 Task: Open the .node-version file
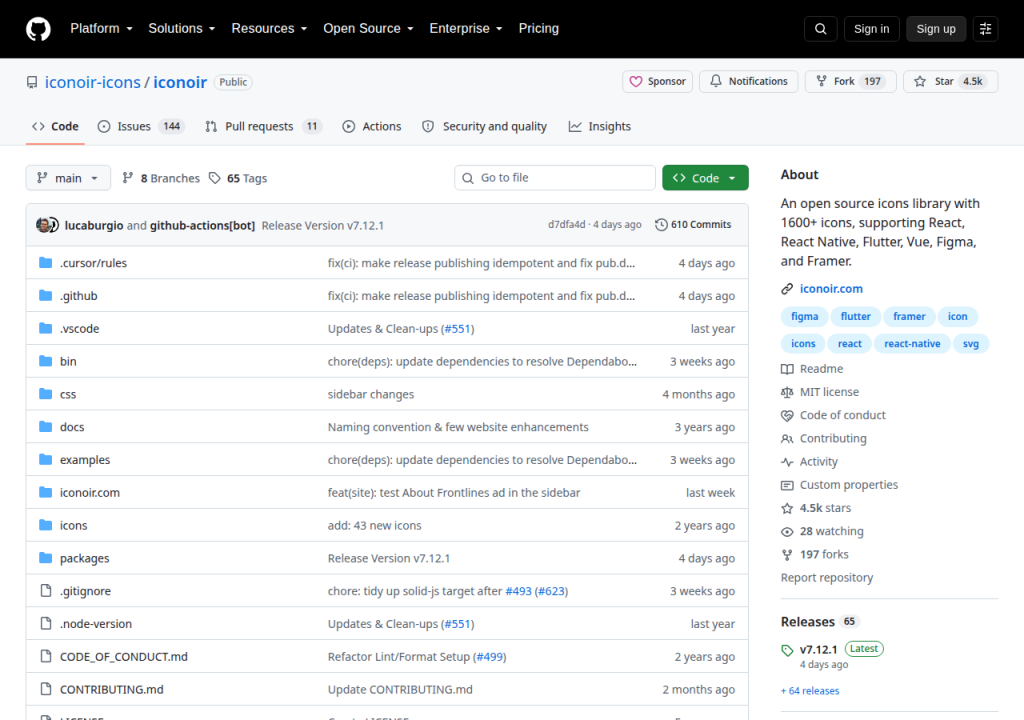coord(95,624)
